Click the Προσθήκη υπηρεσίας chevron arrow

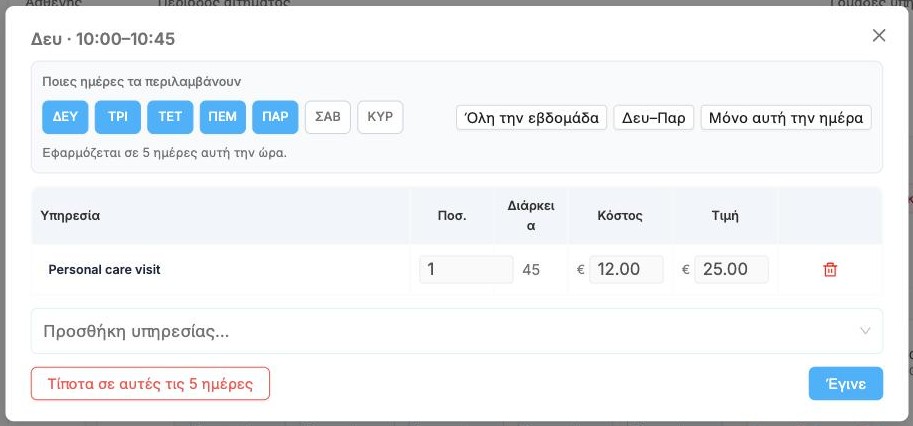(x=865, y=331)
